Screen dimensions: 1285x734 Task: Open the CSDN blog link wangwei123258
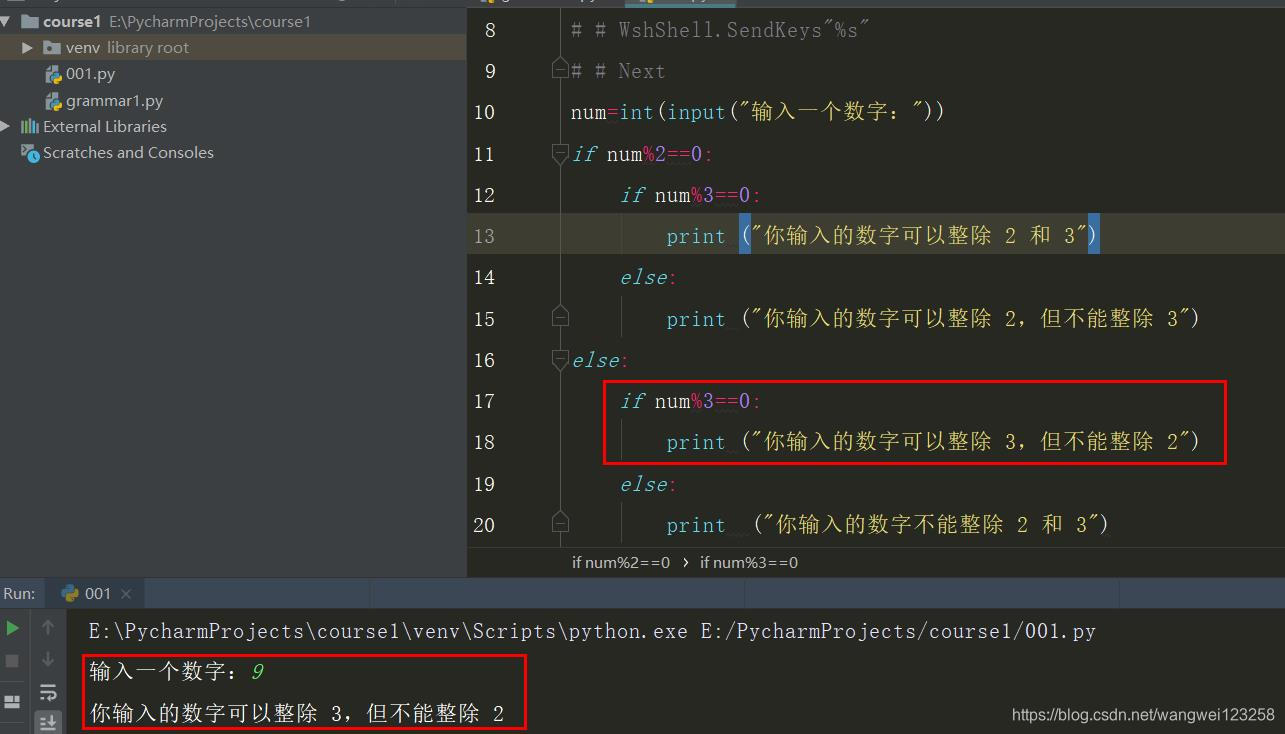(x=1145, y=714)
